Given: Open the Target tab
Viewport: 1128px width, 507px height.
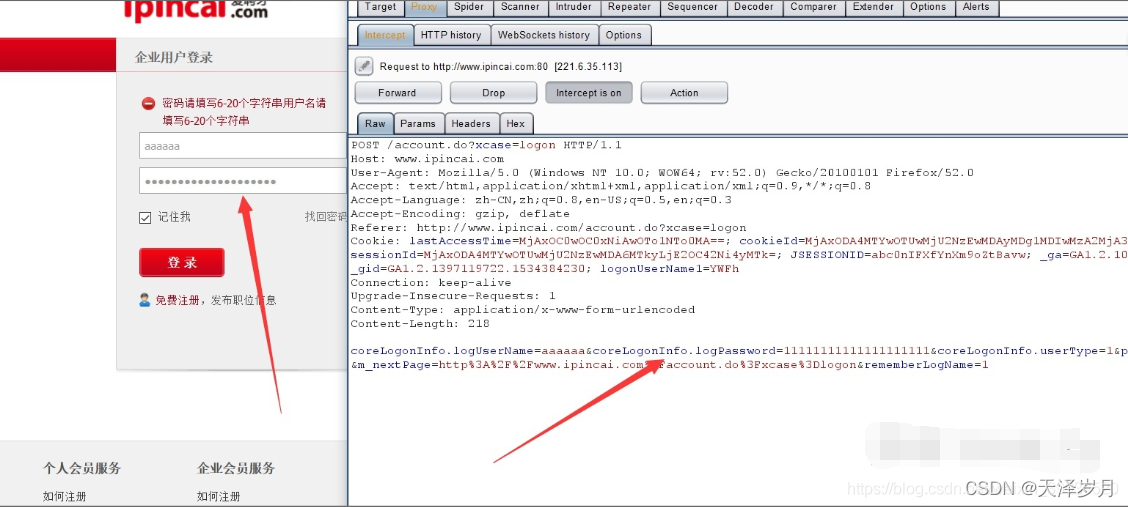Looking at the screenshot, I should (380, 7).
